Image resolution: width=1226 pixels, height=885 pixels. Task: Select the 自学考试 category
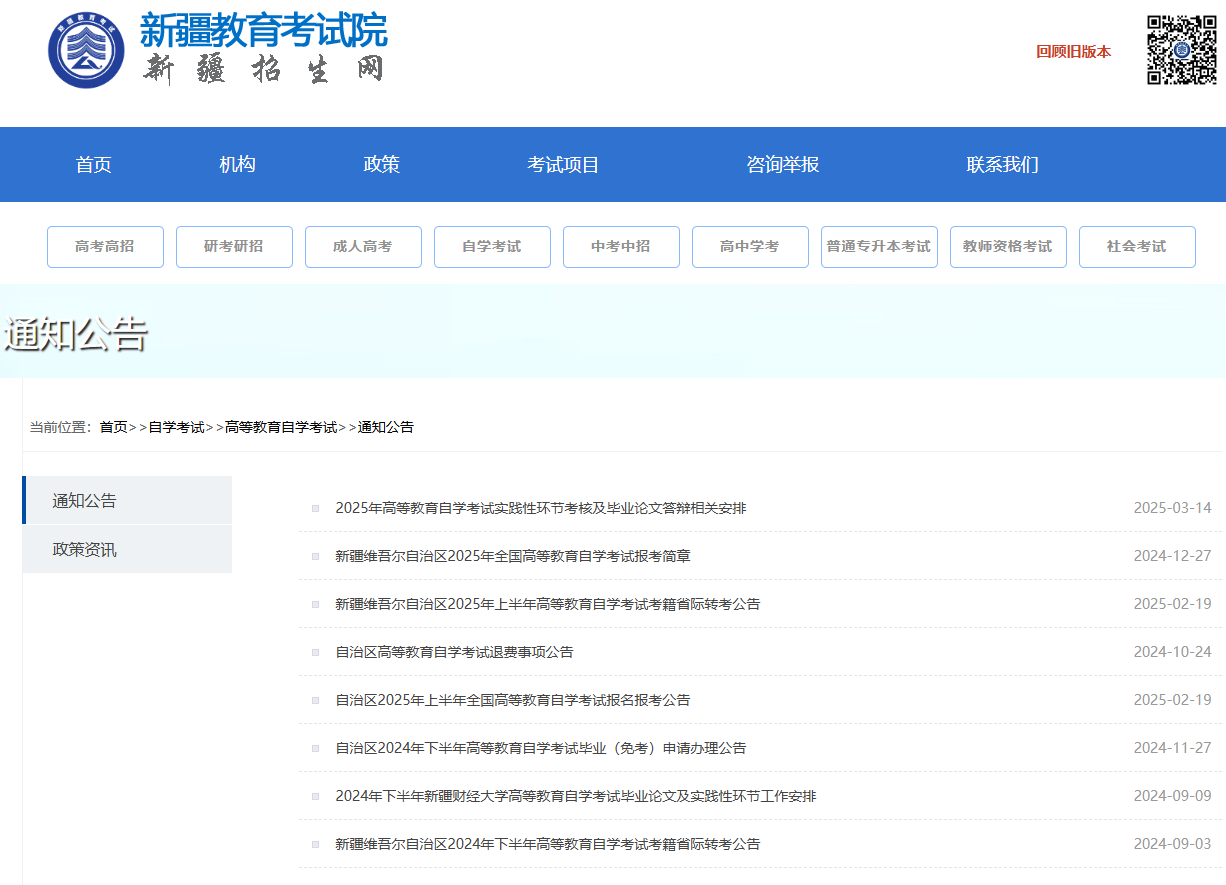(x=492, y=246)
